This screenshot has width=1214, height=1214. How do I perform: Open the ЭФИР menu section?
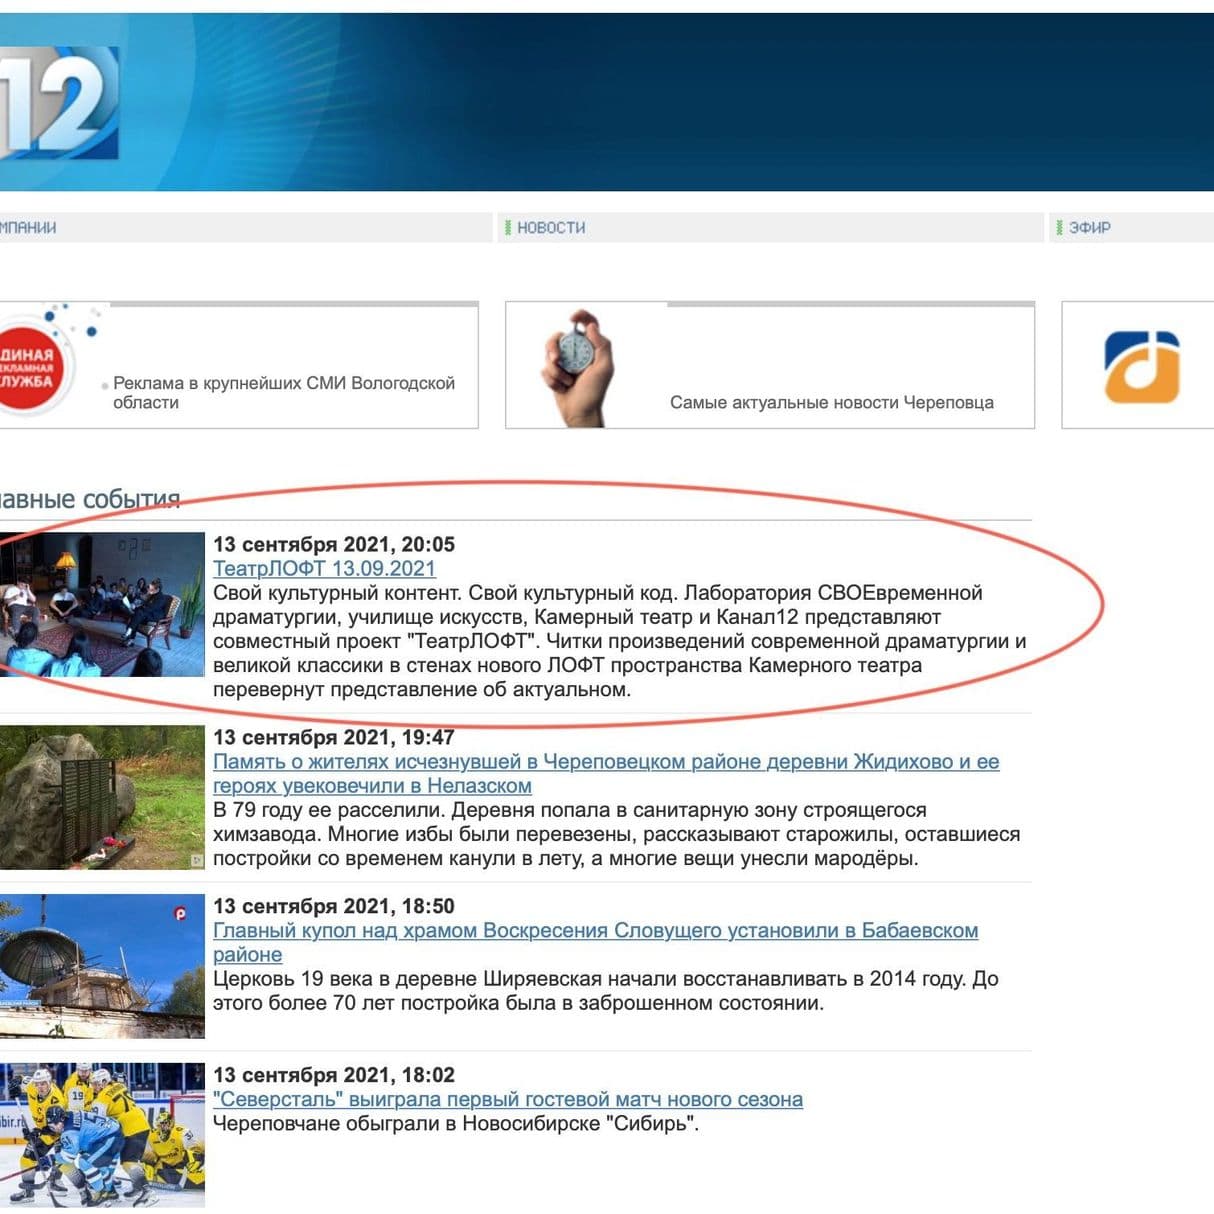click(x=1089, y=228)
